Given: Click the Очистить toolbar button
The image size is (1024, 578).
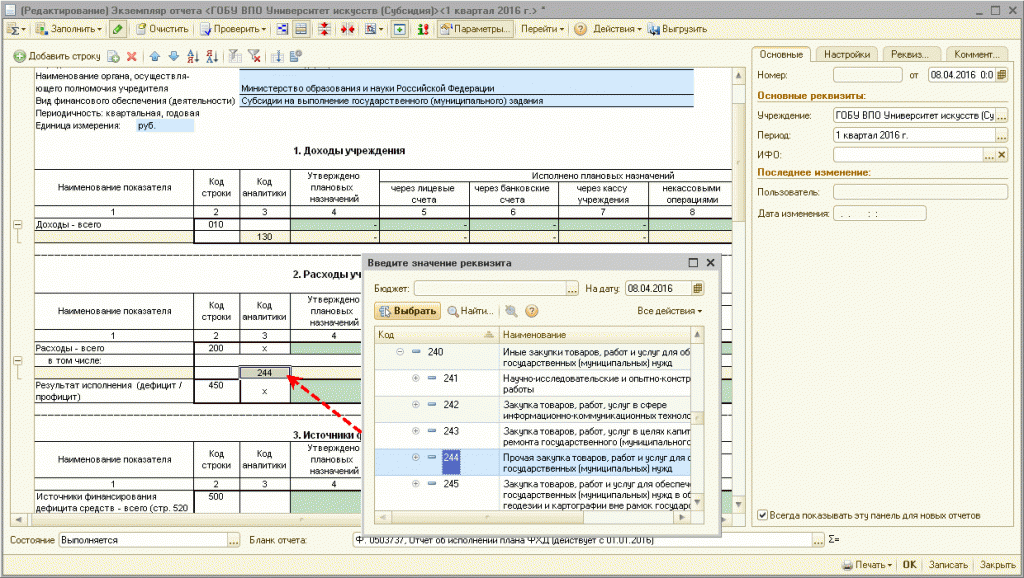Looking at the screenshot, I should (x=161, y=29).
